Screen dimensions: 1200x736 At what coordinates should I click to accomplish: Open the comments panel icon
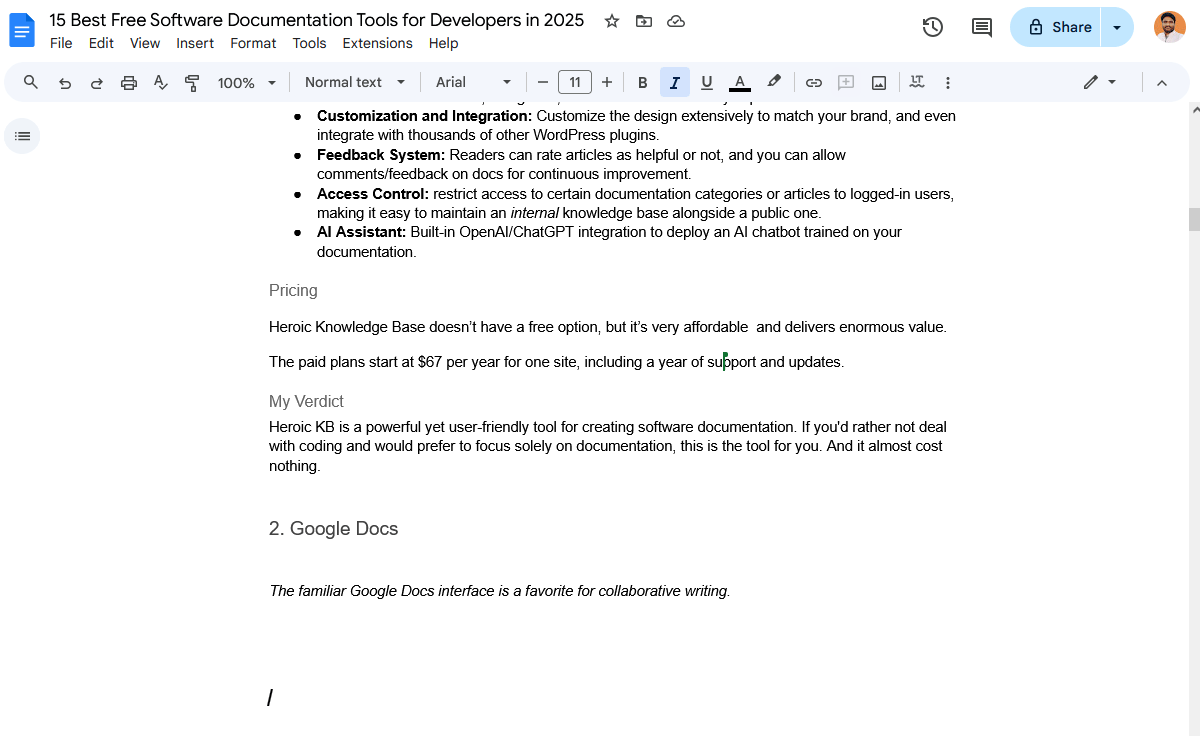982,27
